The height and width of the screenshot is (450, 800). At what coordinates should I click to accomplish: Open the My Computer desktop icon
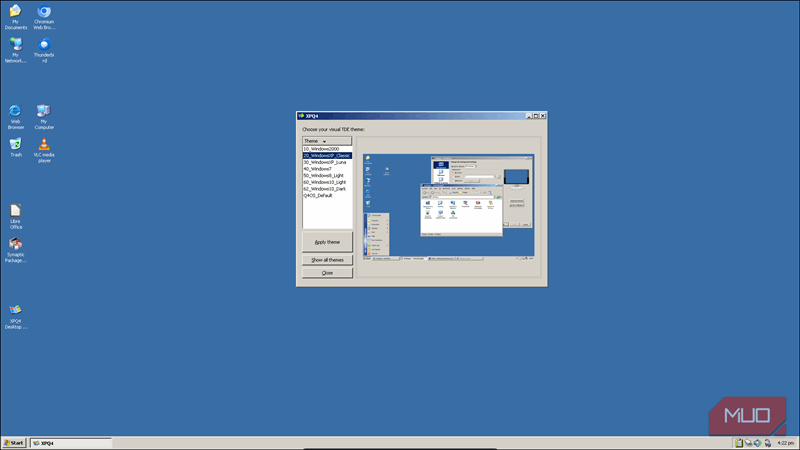click(44, 111)
